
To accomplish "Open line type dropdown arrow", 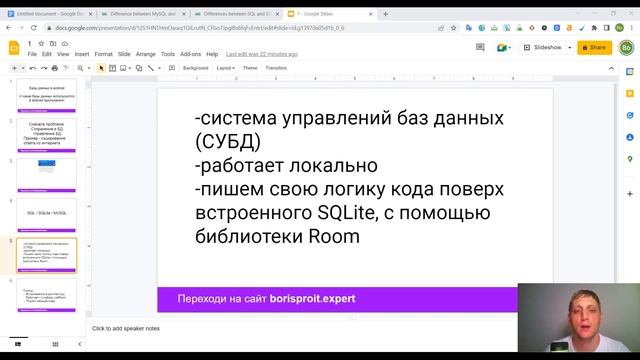I will tap(159, 68).
